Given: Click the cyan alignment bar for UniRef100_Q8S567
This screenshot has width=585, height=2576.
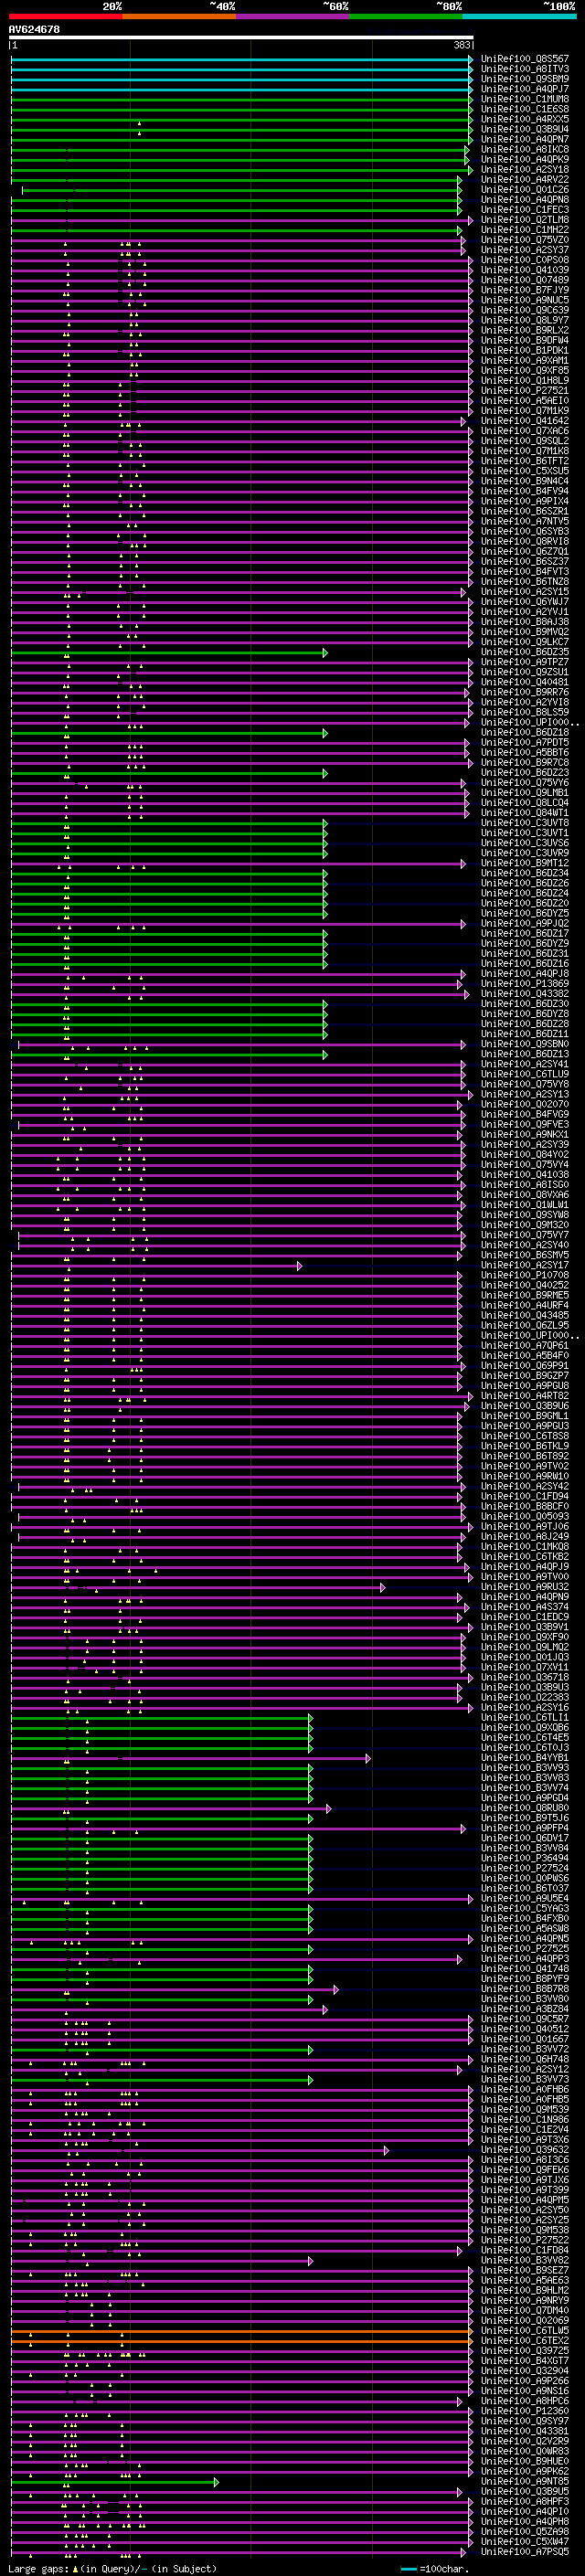Looking at the screenshot, I should tap(241, 59).
